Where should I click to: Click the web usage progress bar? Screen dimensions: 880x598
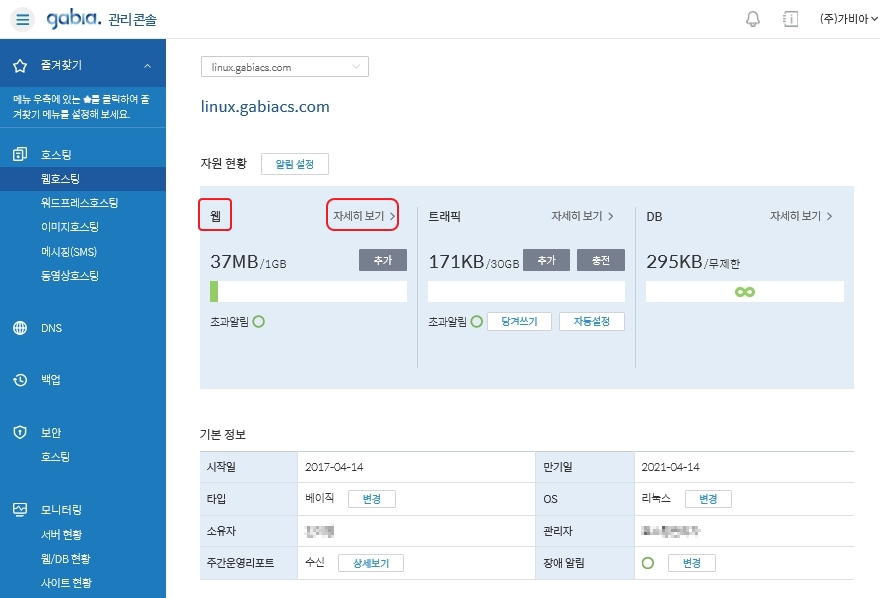point(308,291)
